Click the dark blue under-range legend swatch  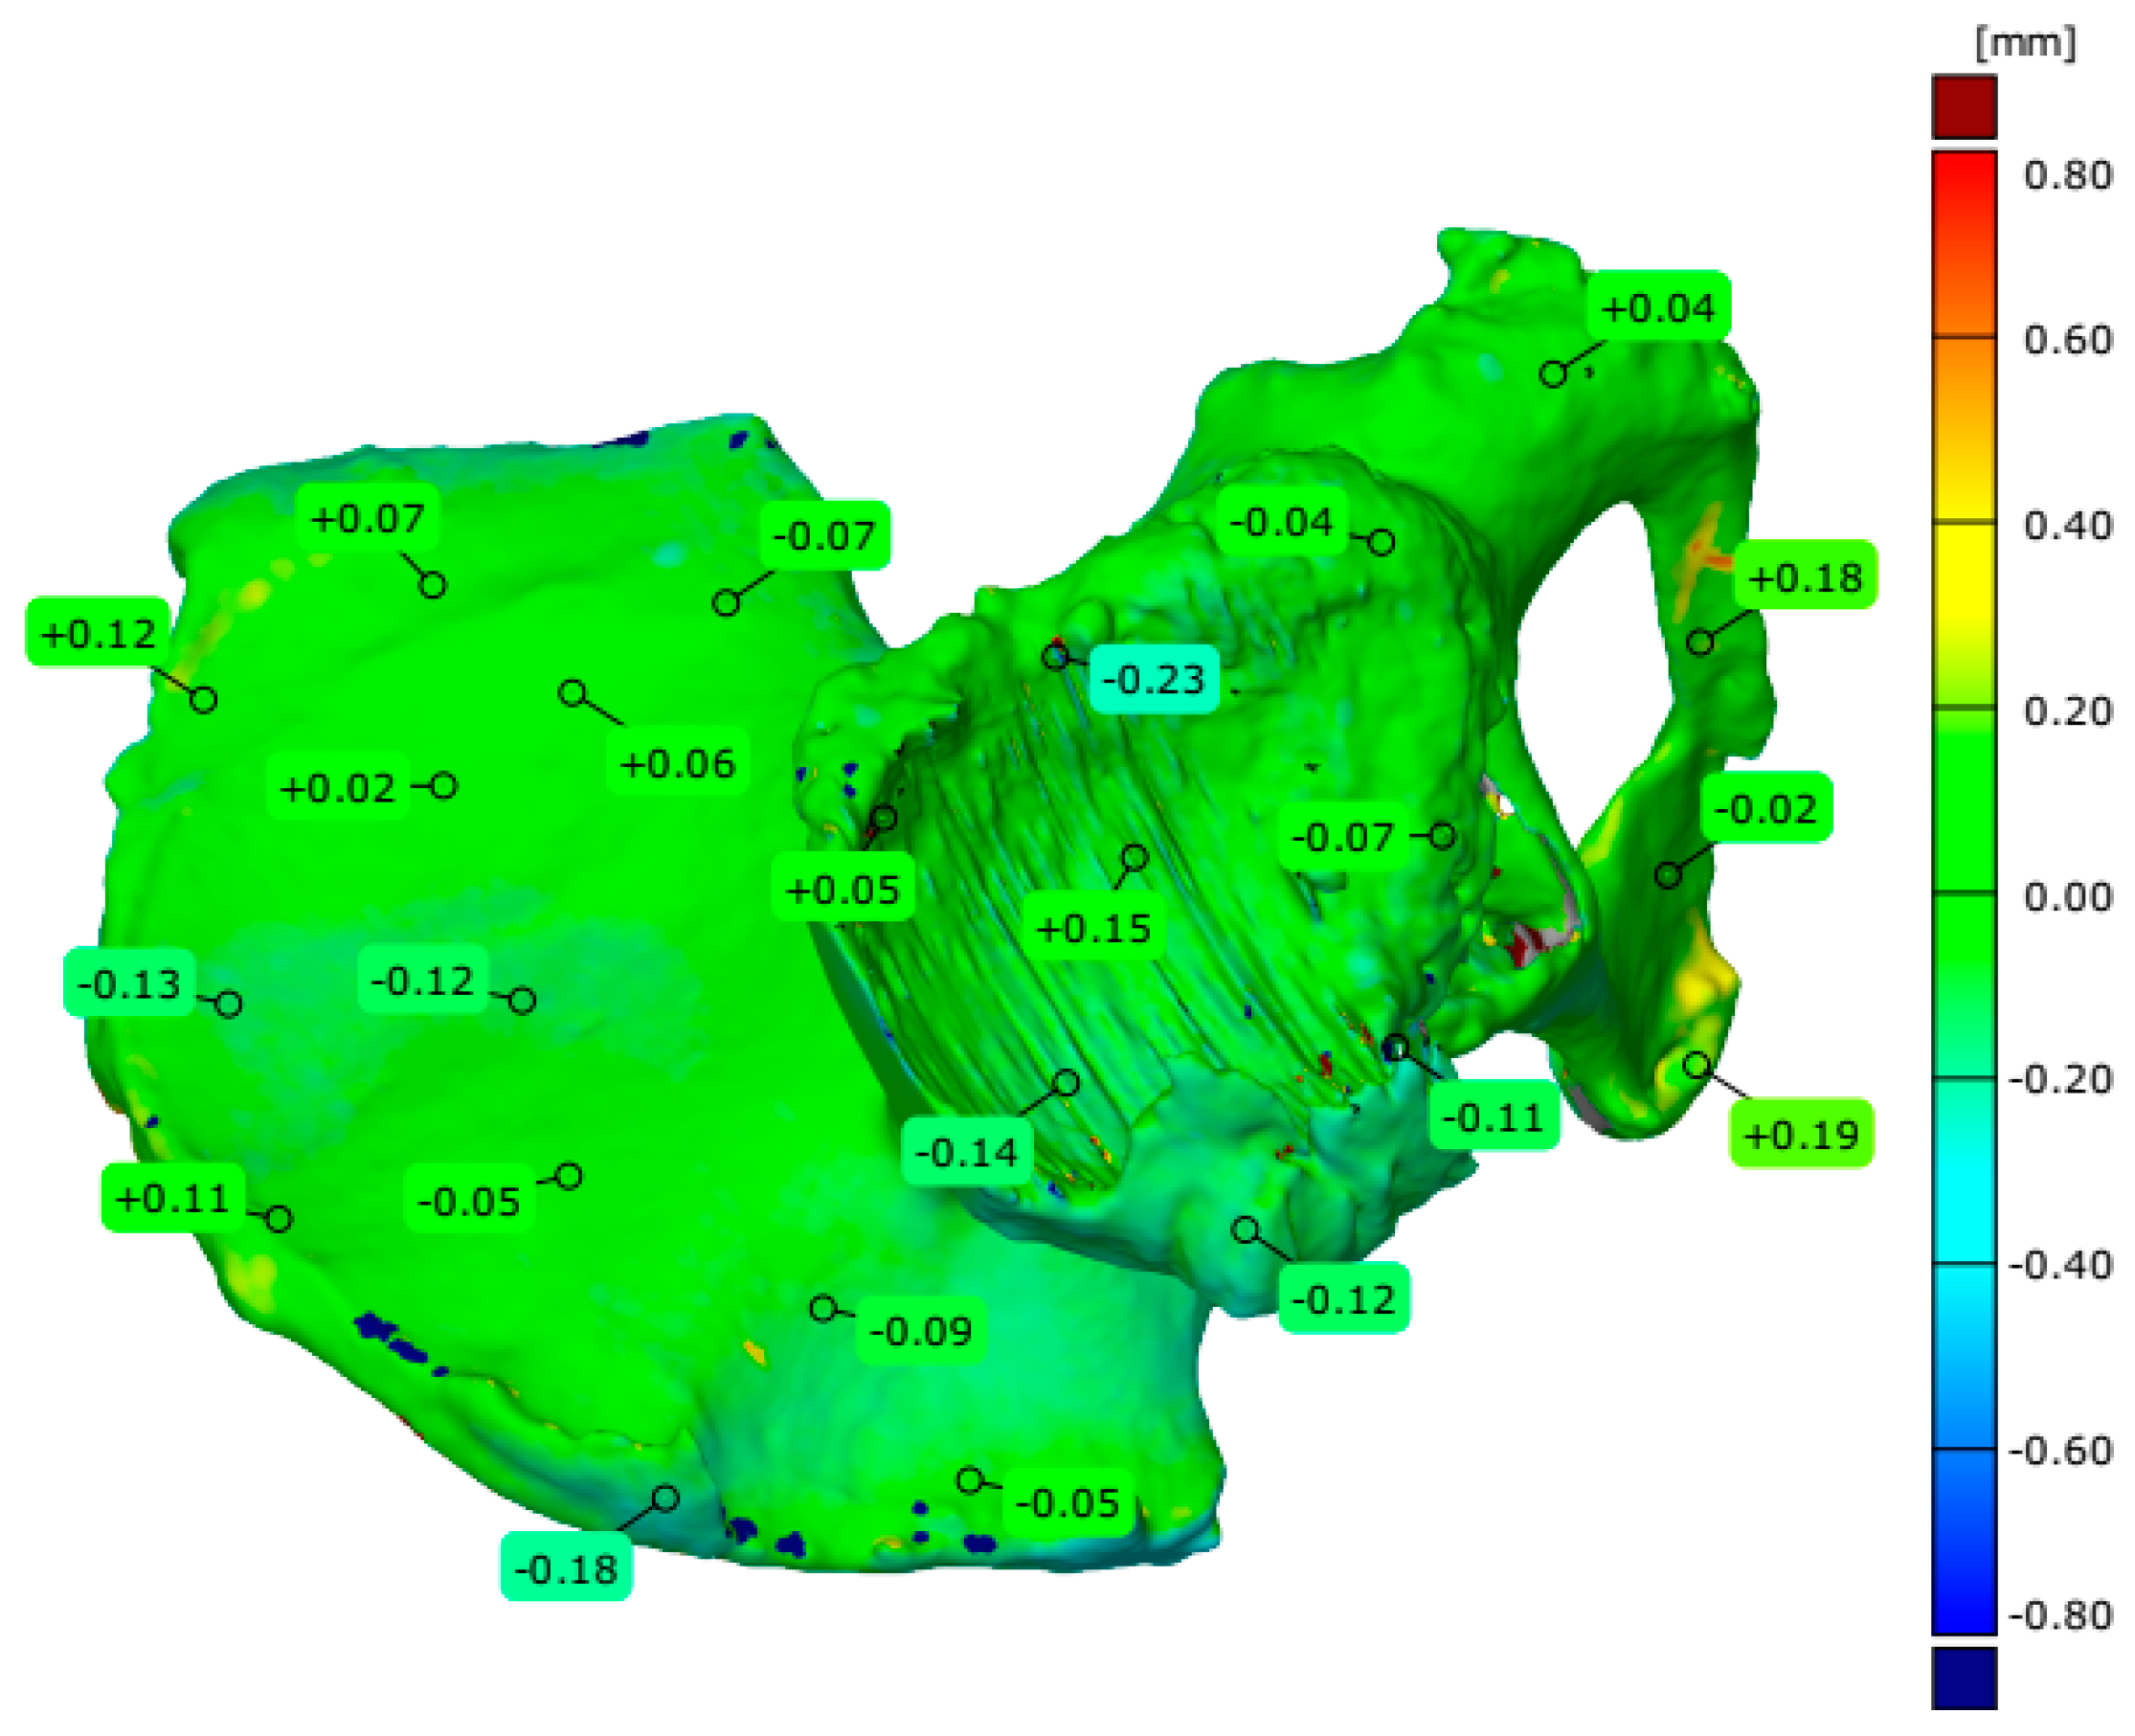click(x=1963, y=1678)
